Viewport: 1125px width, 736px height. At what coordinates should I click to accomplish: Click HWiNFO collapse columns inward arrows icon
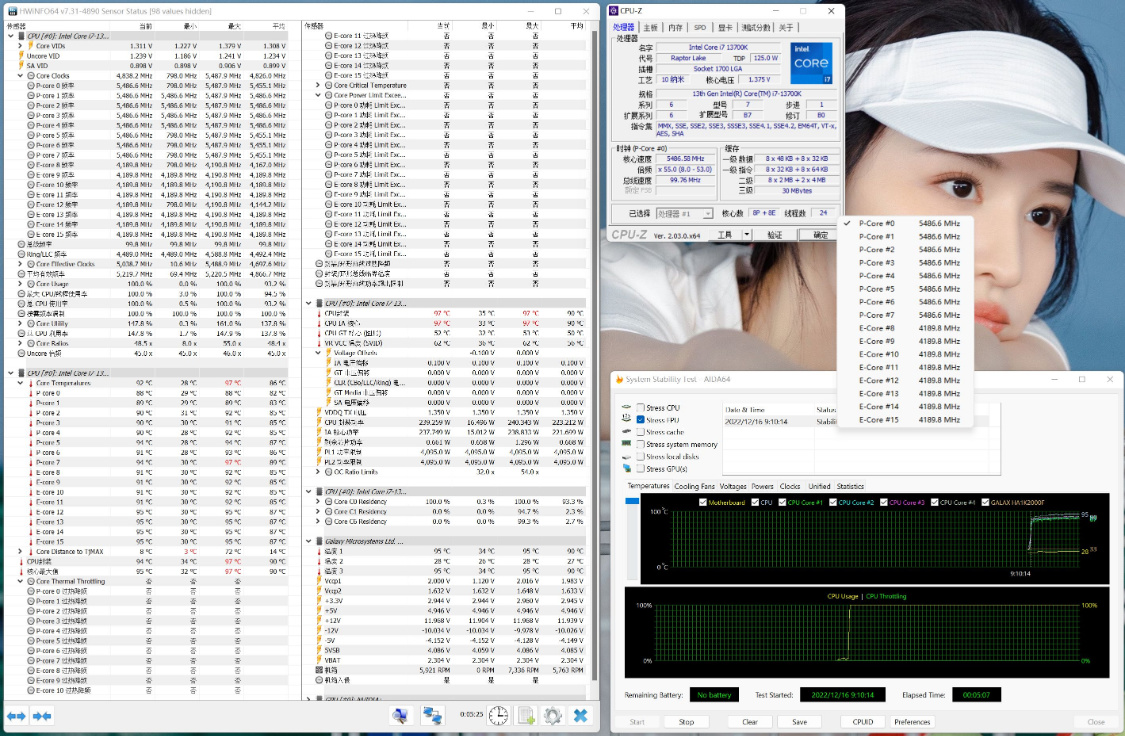42,716
